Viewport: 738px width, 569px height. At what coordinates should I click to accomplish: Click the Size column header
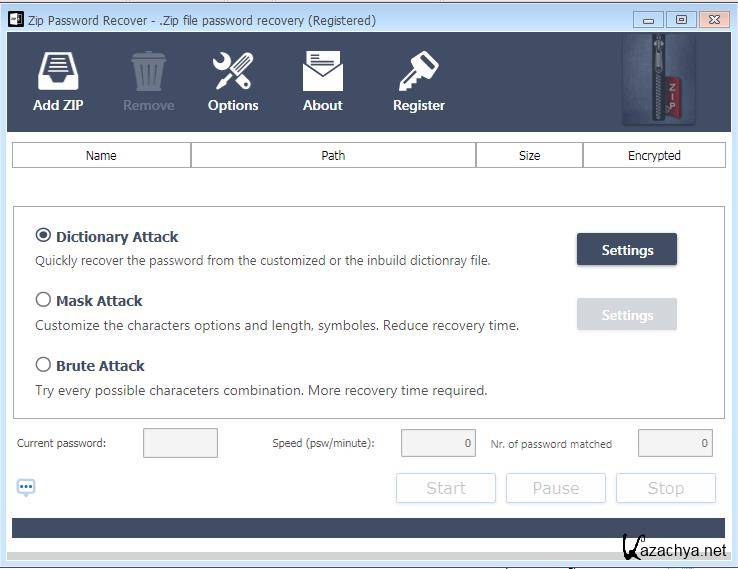click(529, 155)
